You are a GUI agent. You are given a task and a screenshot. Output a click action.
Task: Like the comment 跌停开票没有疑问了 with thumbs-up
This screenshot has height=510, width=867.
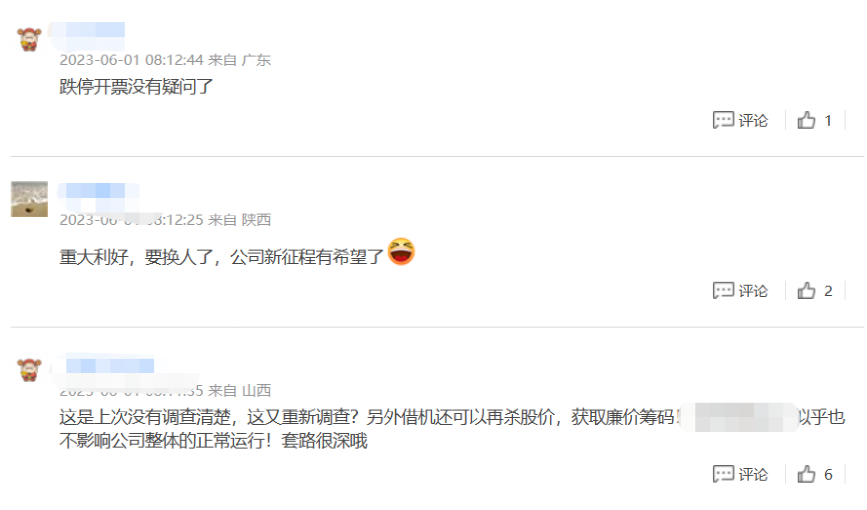[806, 120]
